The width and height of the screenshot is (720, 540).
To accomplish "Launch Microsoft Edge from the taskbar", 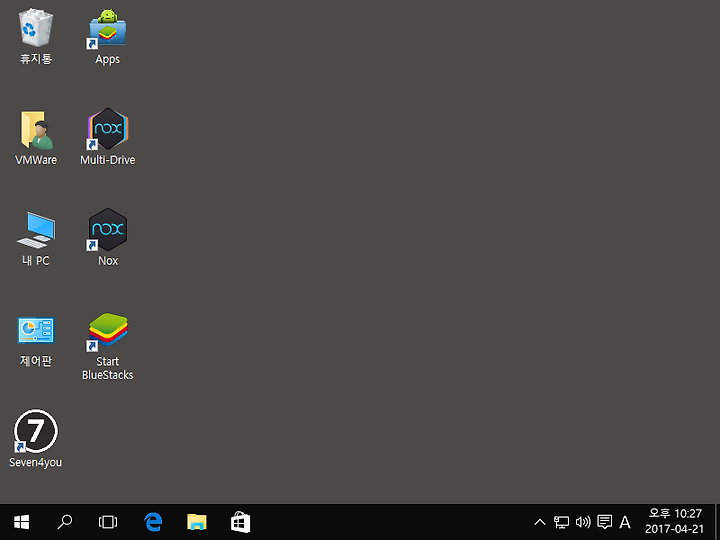I will click(153, 522).
